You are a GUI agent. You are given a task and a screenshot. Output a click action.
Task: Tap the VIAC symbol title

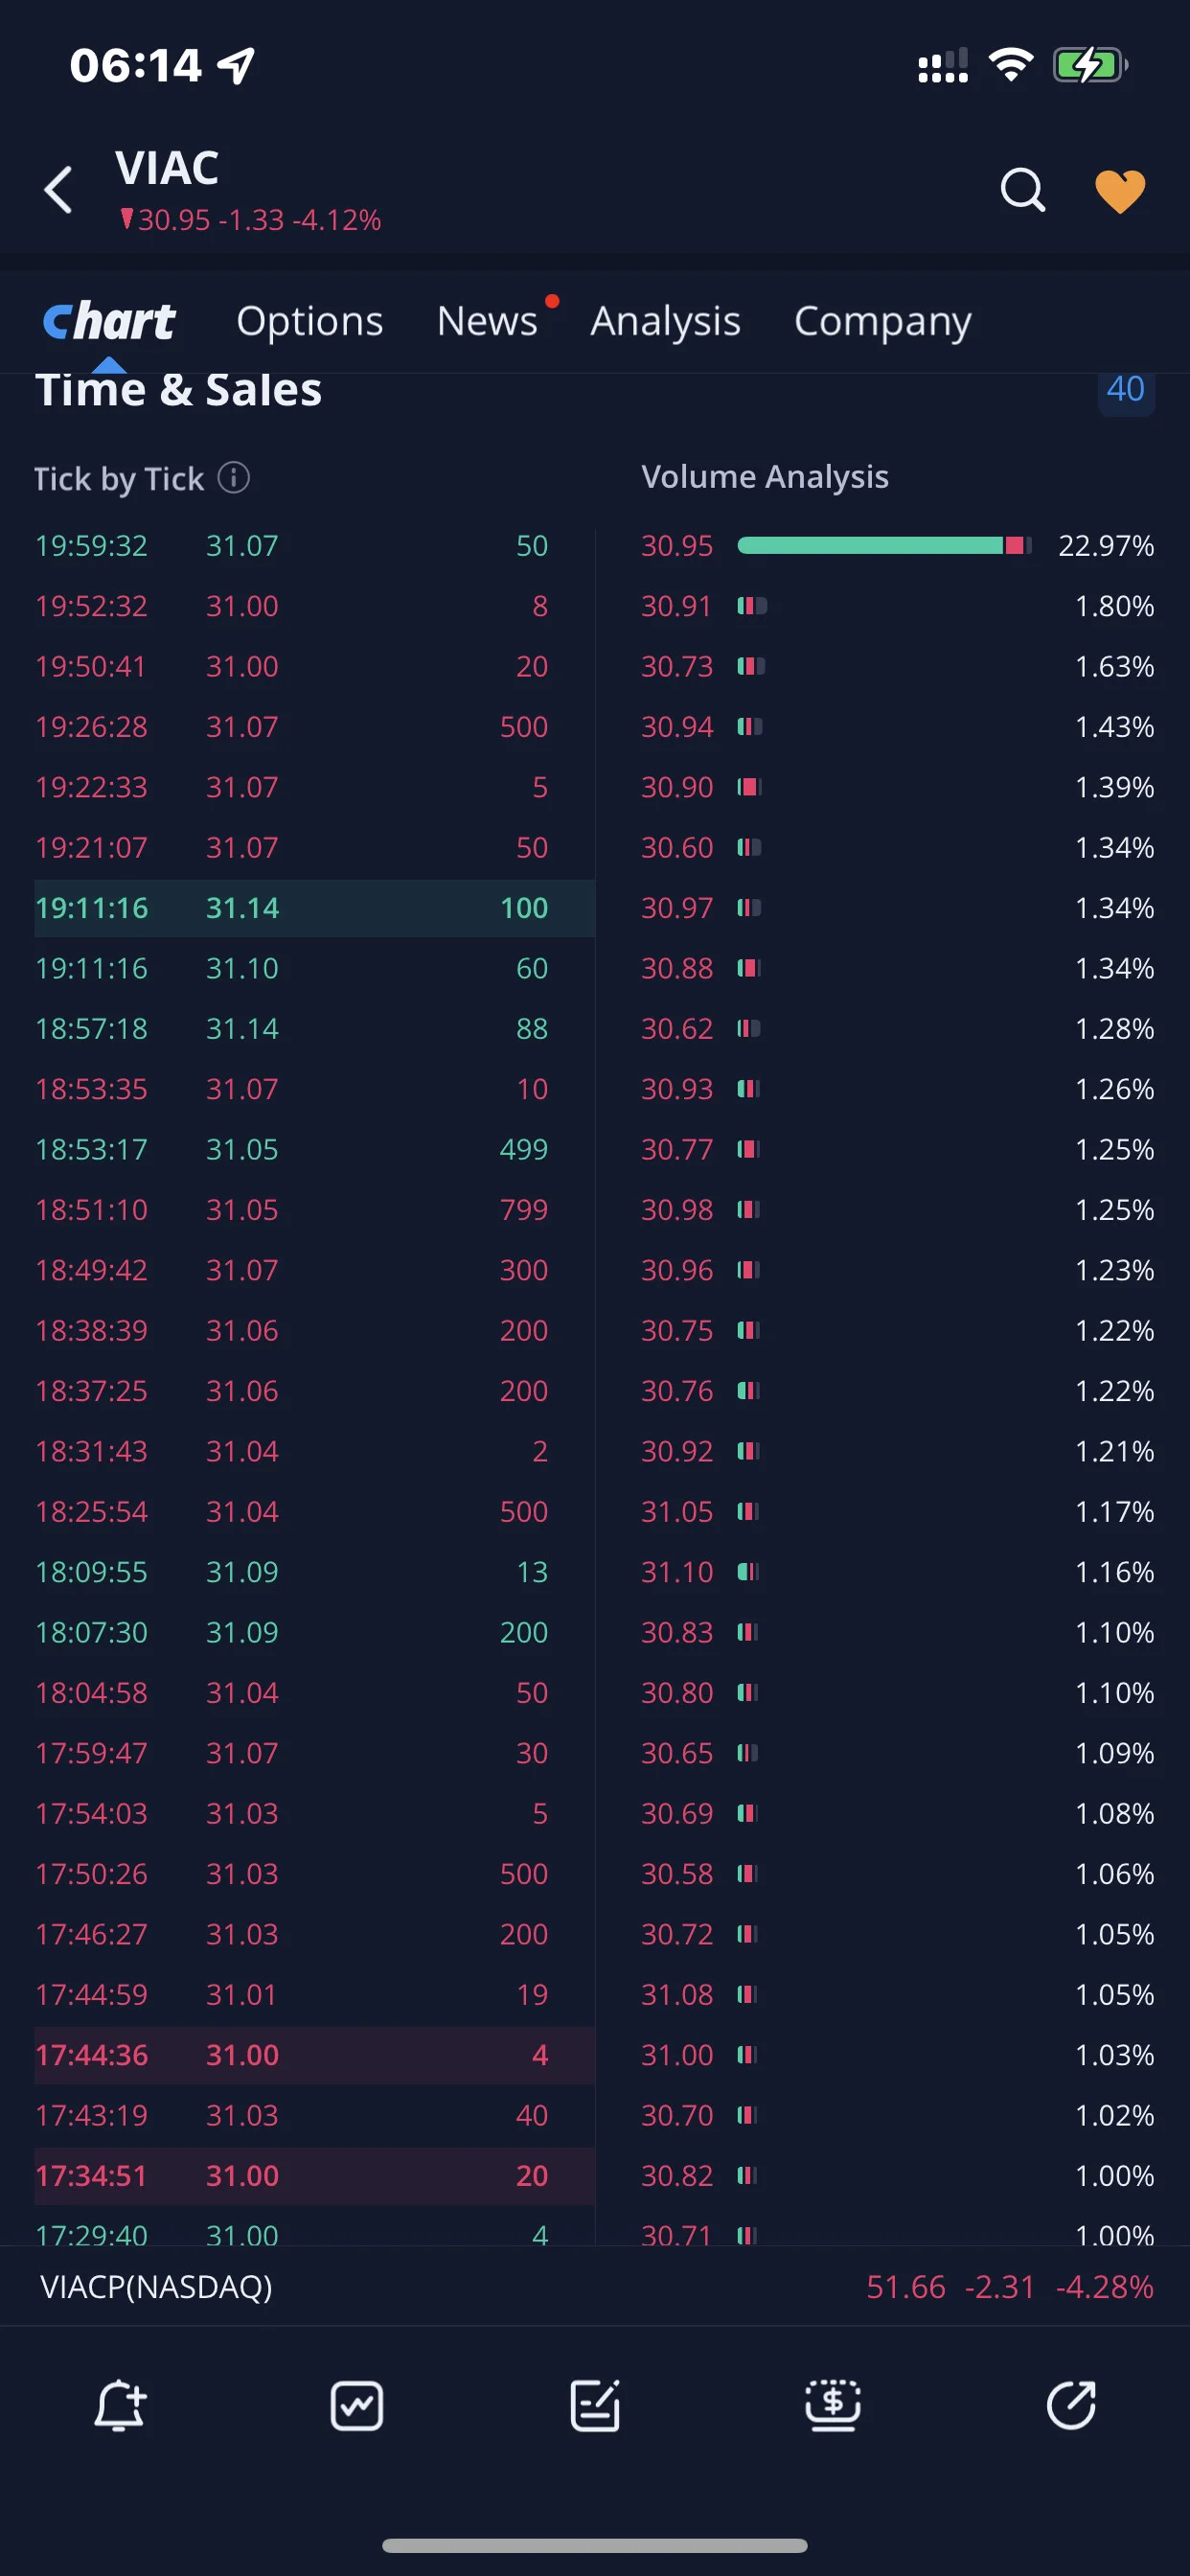167,168
